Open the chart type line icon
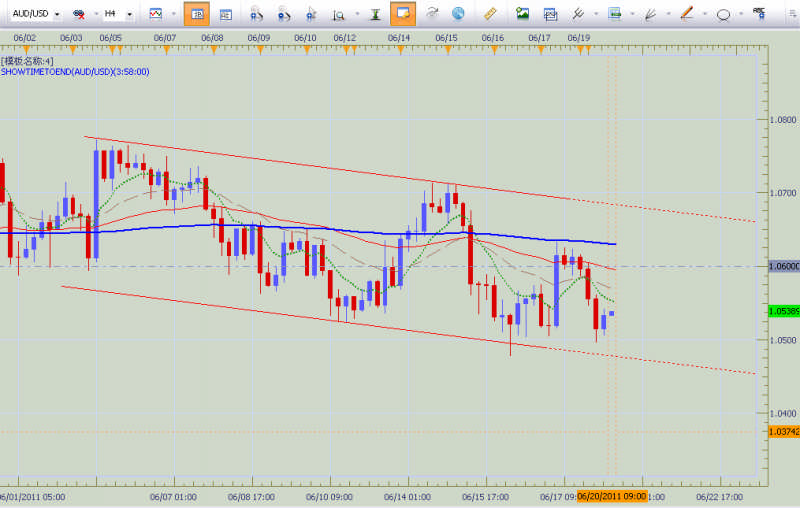The width and height of the screenshot is (800, 508). click(156, 14)
